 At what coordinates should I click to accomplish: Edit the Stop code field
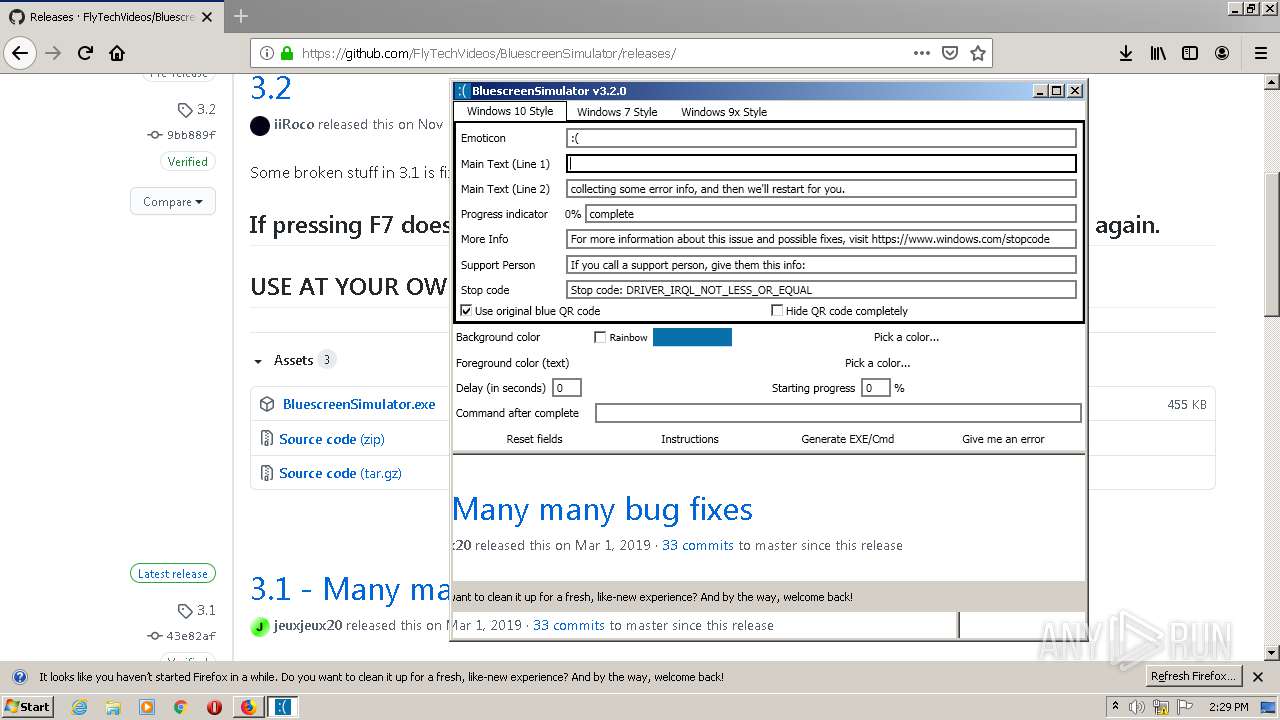coord(821,290)
